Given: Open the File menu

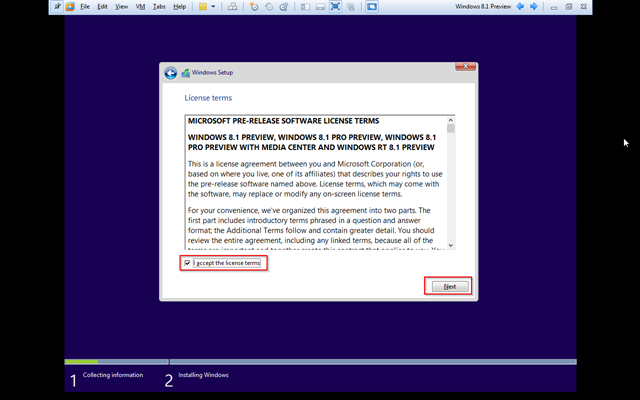Looking at the screenshot, I should click(85, 7).
